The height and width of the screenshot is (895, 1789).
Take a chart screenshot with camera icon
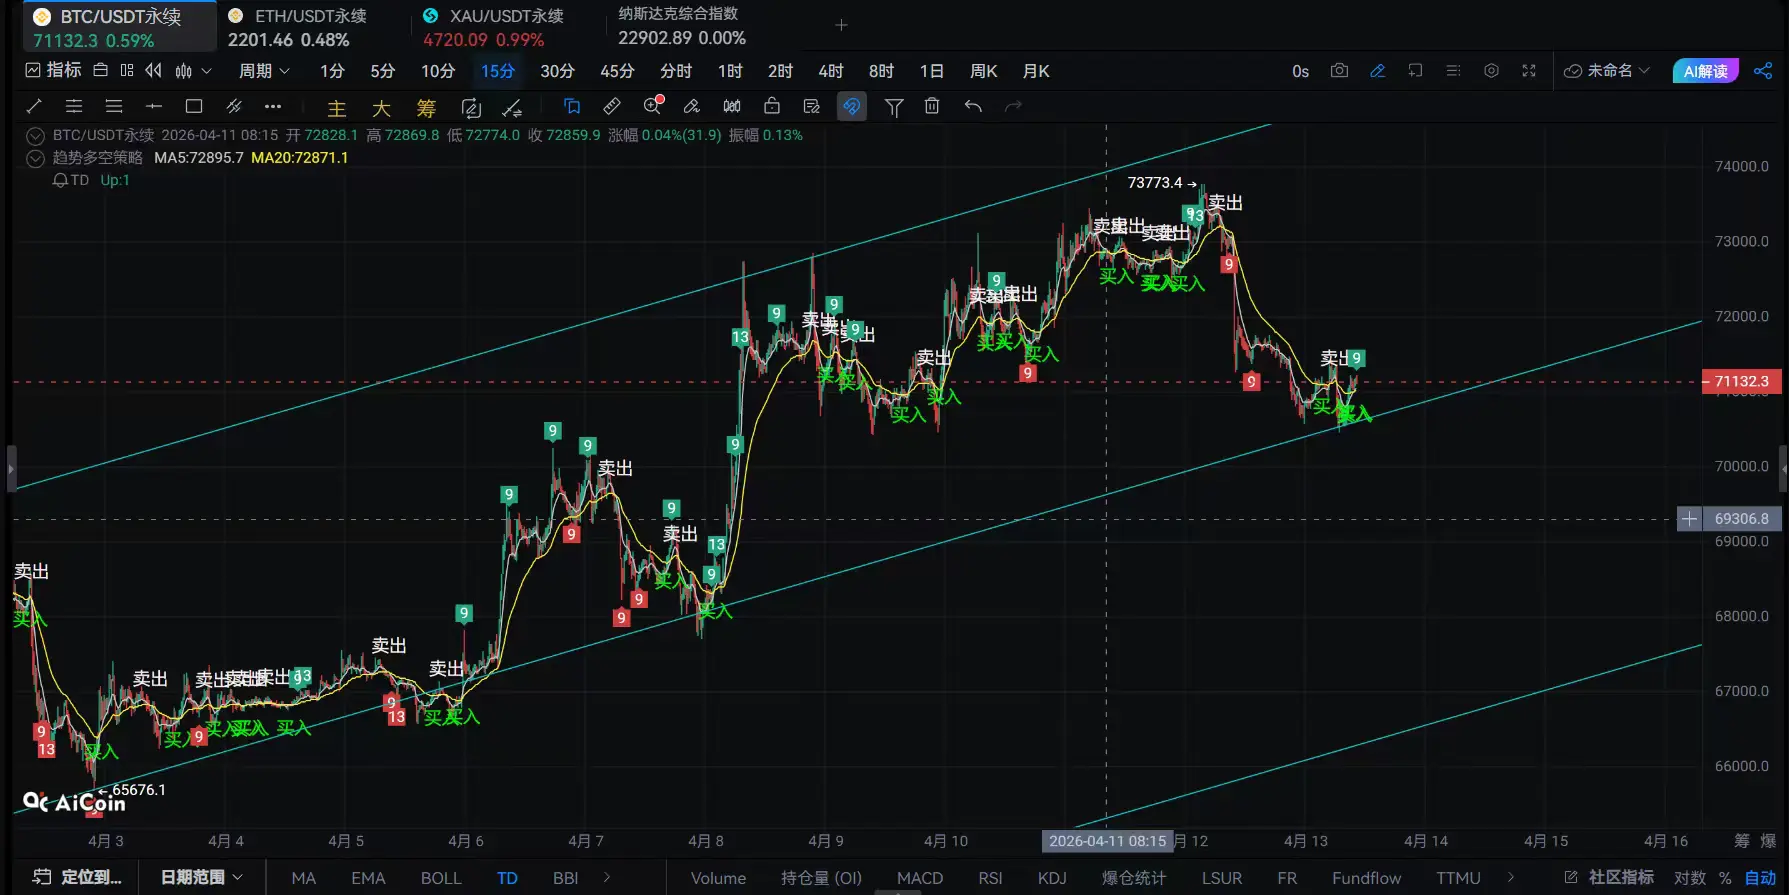click(x=1339, y=71)
